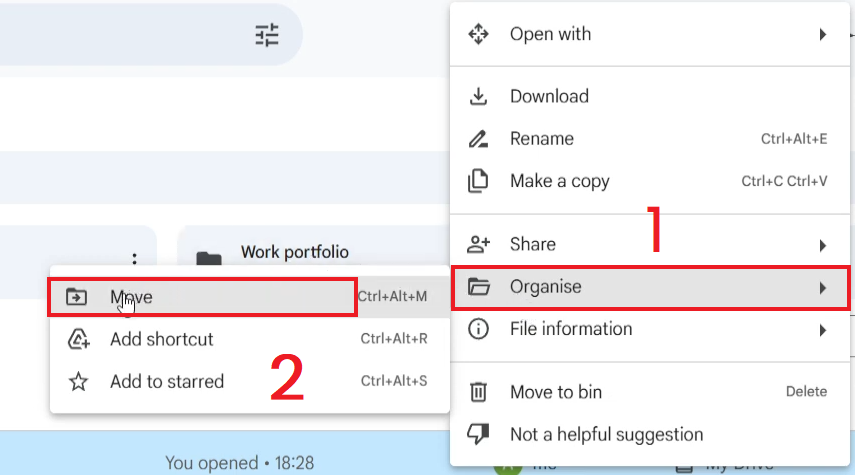Click the search filter options icon
Viewport: 855px width, 475px height.
267,36
